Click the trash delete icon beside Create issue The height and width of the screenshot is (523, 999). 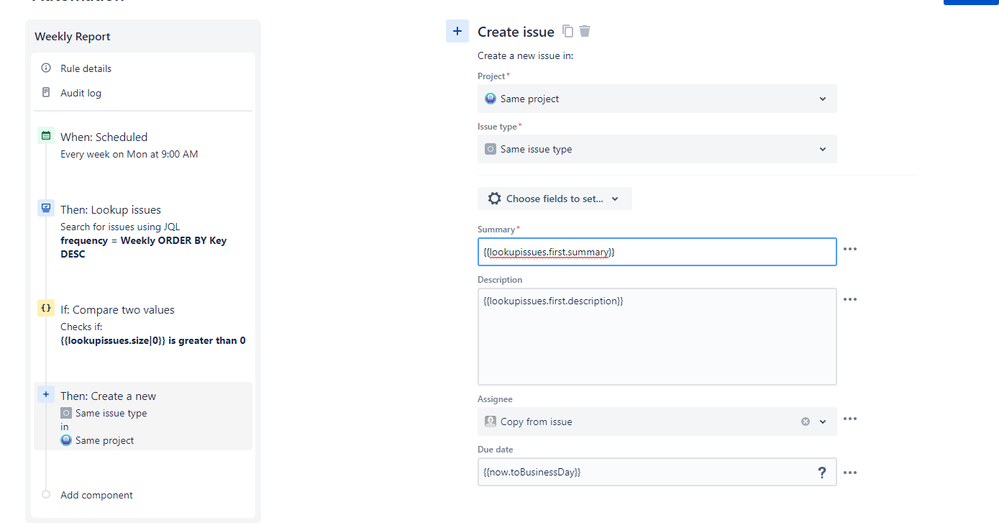(585, 31)
